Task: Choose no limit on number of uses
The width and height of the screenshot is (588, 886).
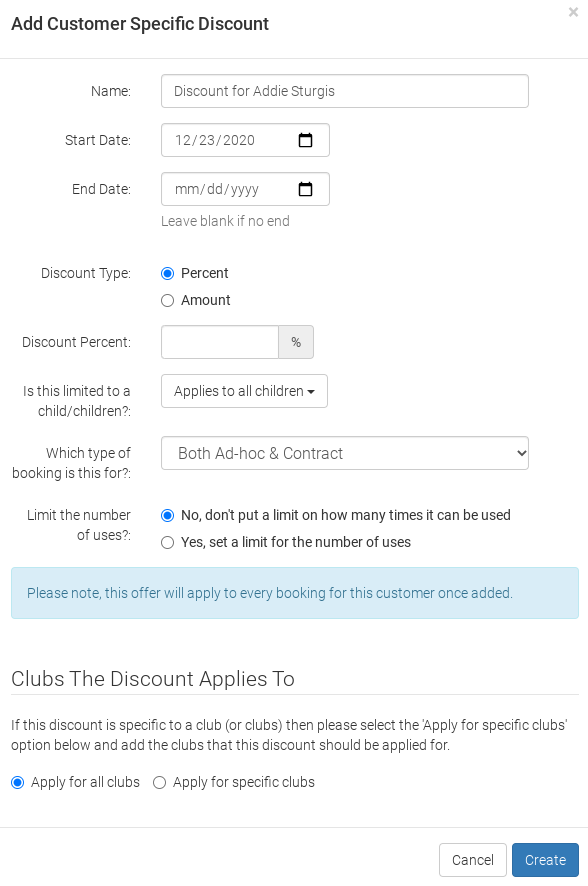Action: tap(167, 515)
